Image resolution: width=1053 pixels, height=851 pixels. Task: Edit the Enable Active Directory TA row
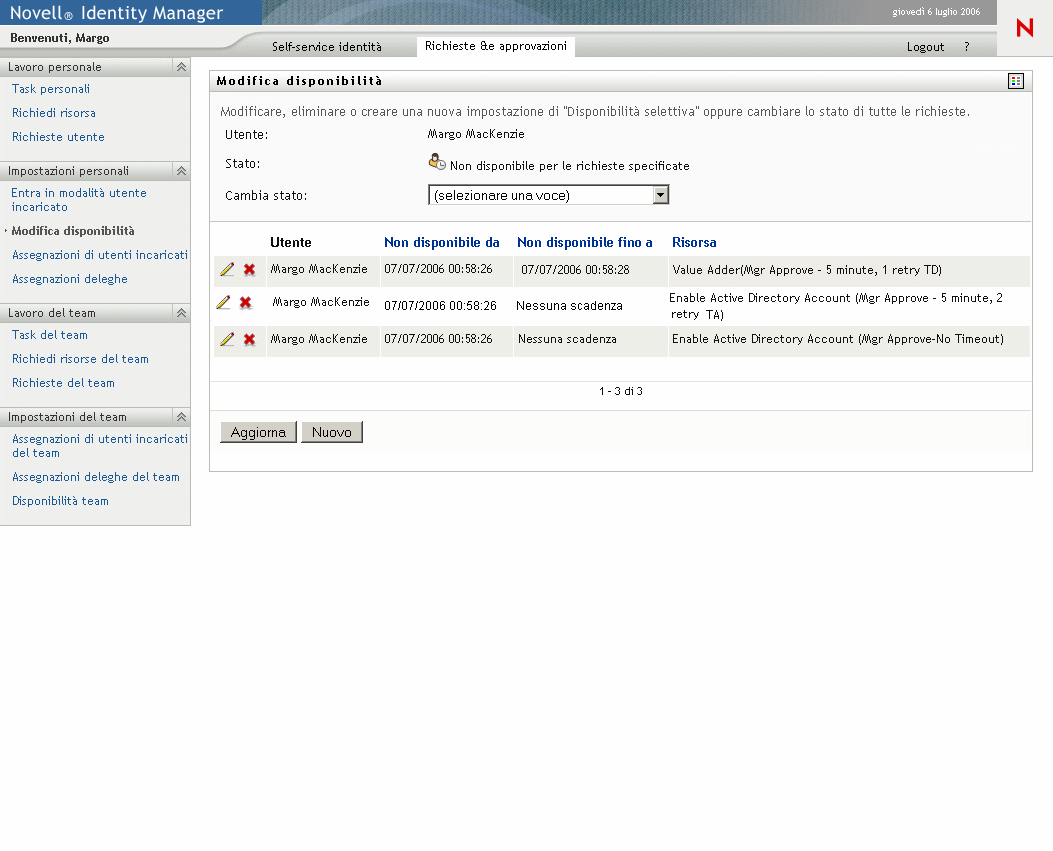pyautogui.click(x=223, y=302)
